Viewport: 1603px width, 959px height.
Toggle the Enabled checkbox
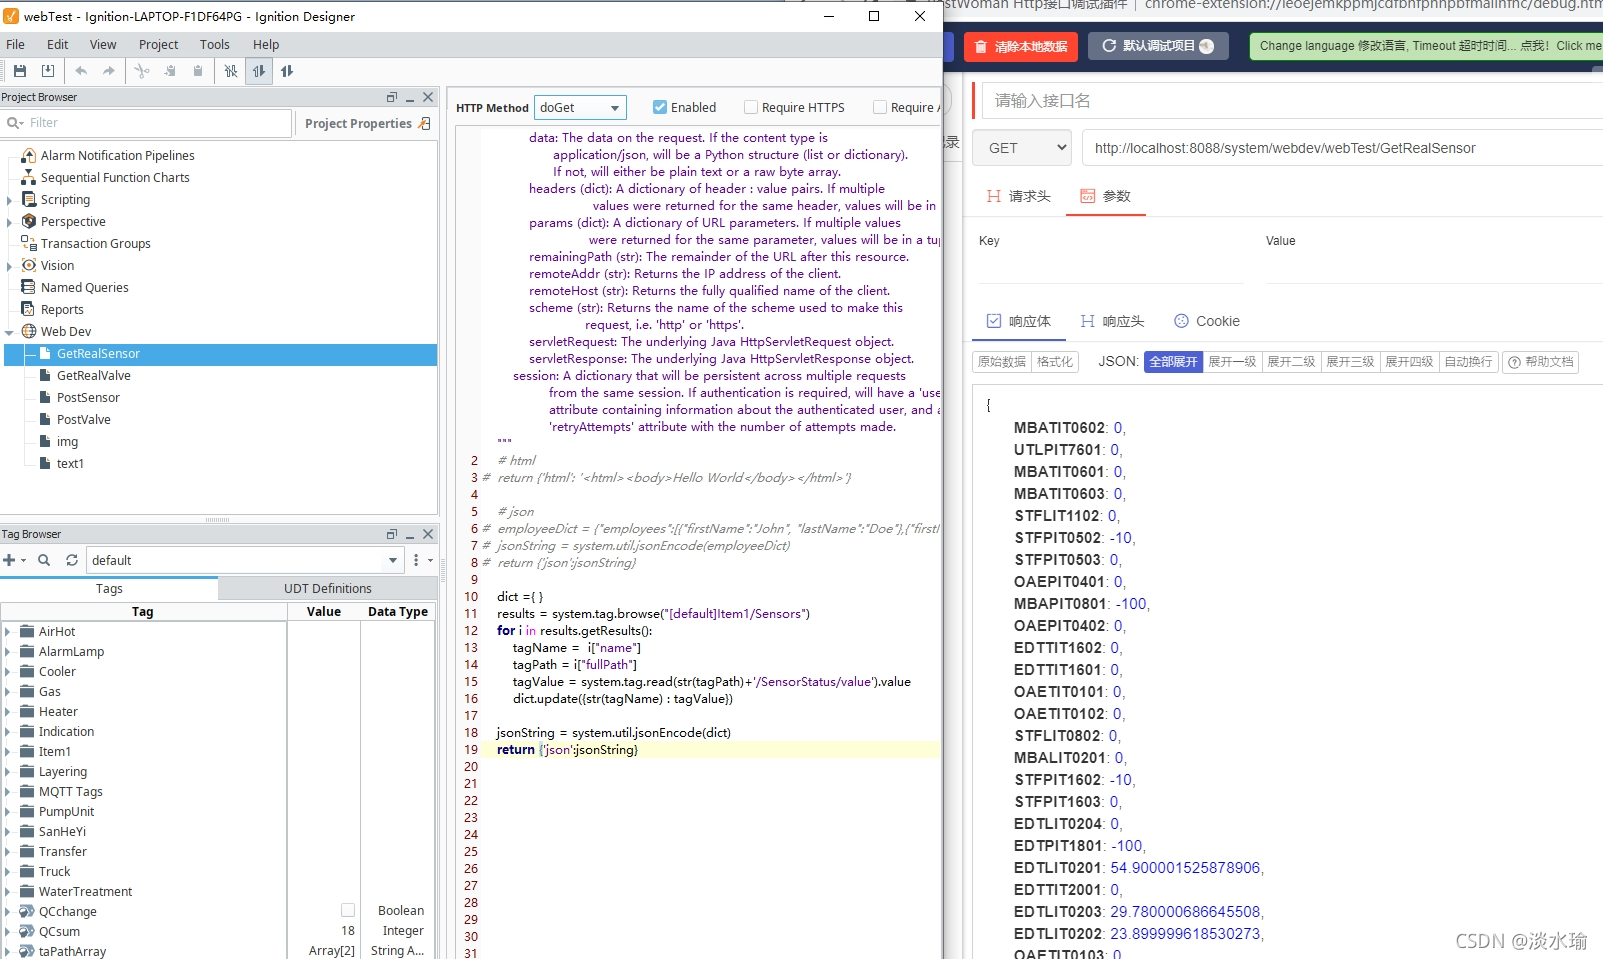coord(660,107)
